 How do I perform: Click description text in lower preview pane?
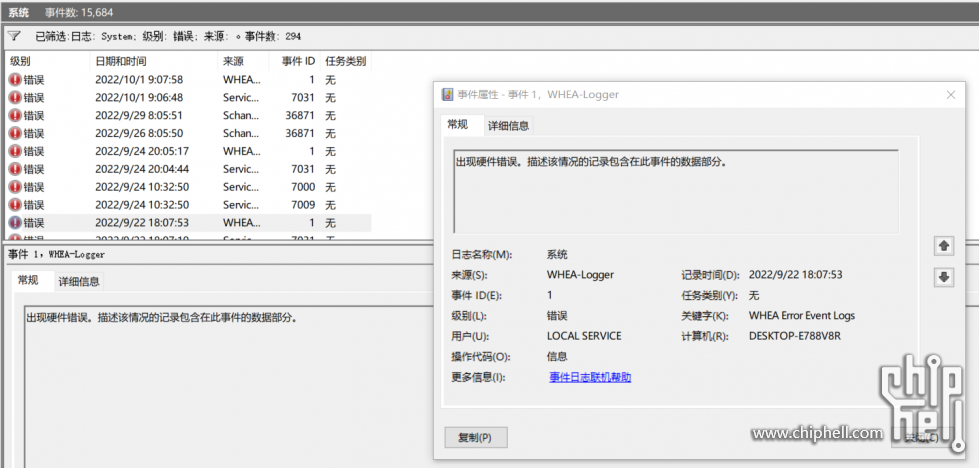161,317
